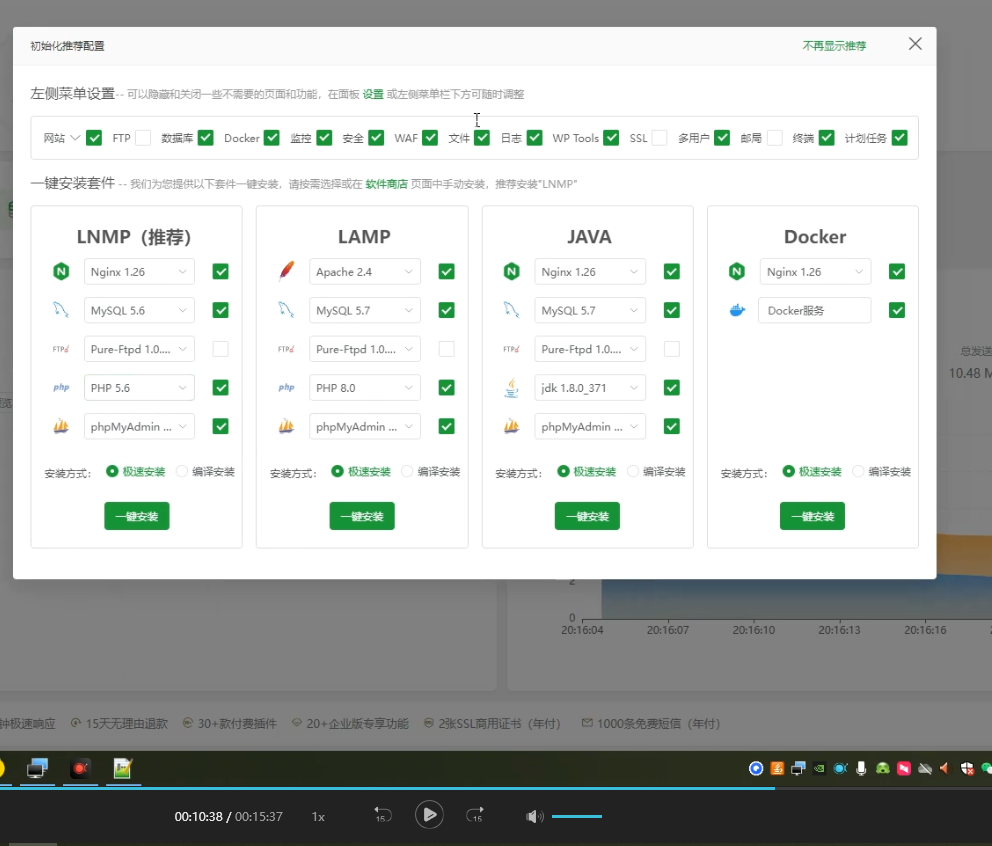The width and height of the screenshot is (992, 846).
Task: Click 一键安装 button for Docker
Action: coord(812,516)
